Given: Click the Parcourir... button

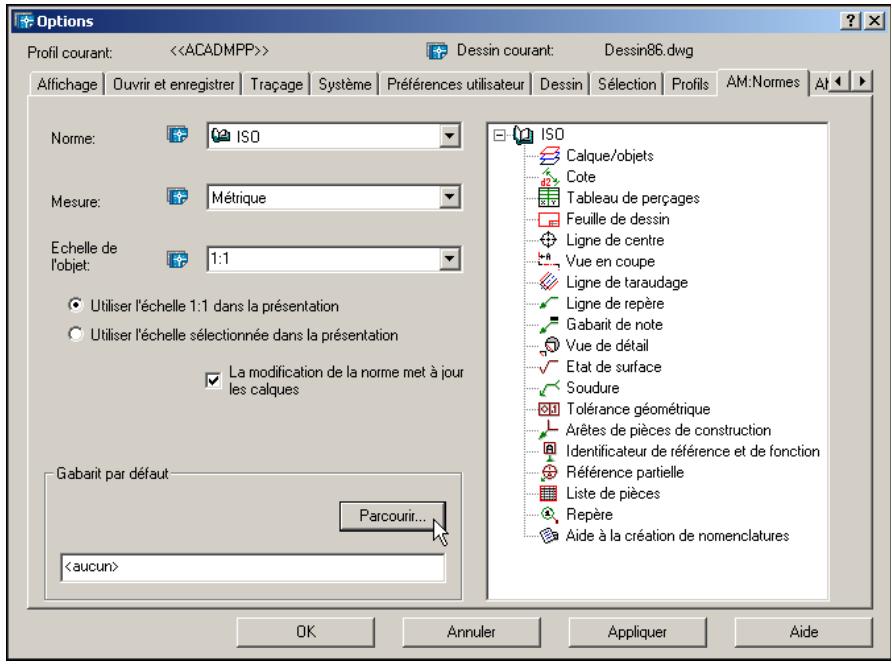Looking at the screenshot, I should click(393, 516).
